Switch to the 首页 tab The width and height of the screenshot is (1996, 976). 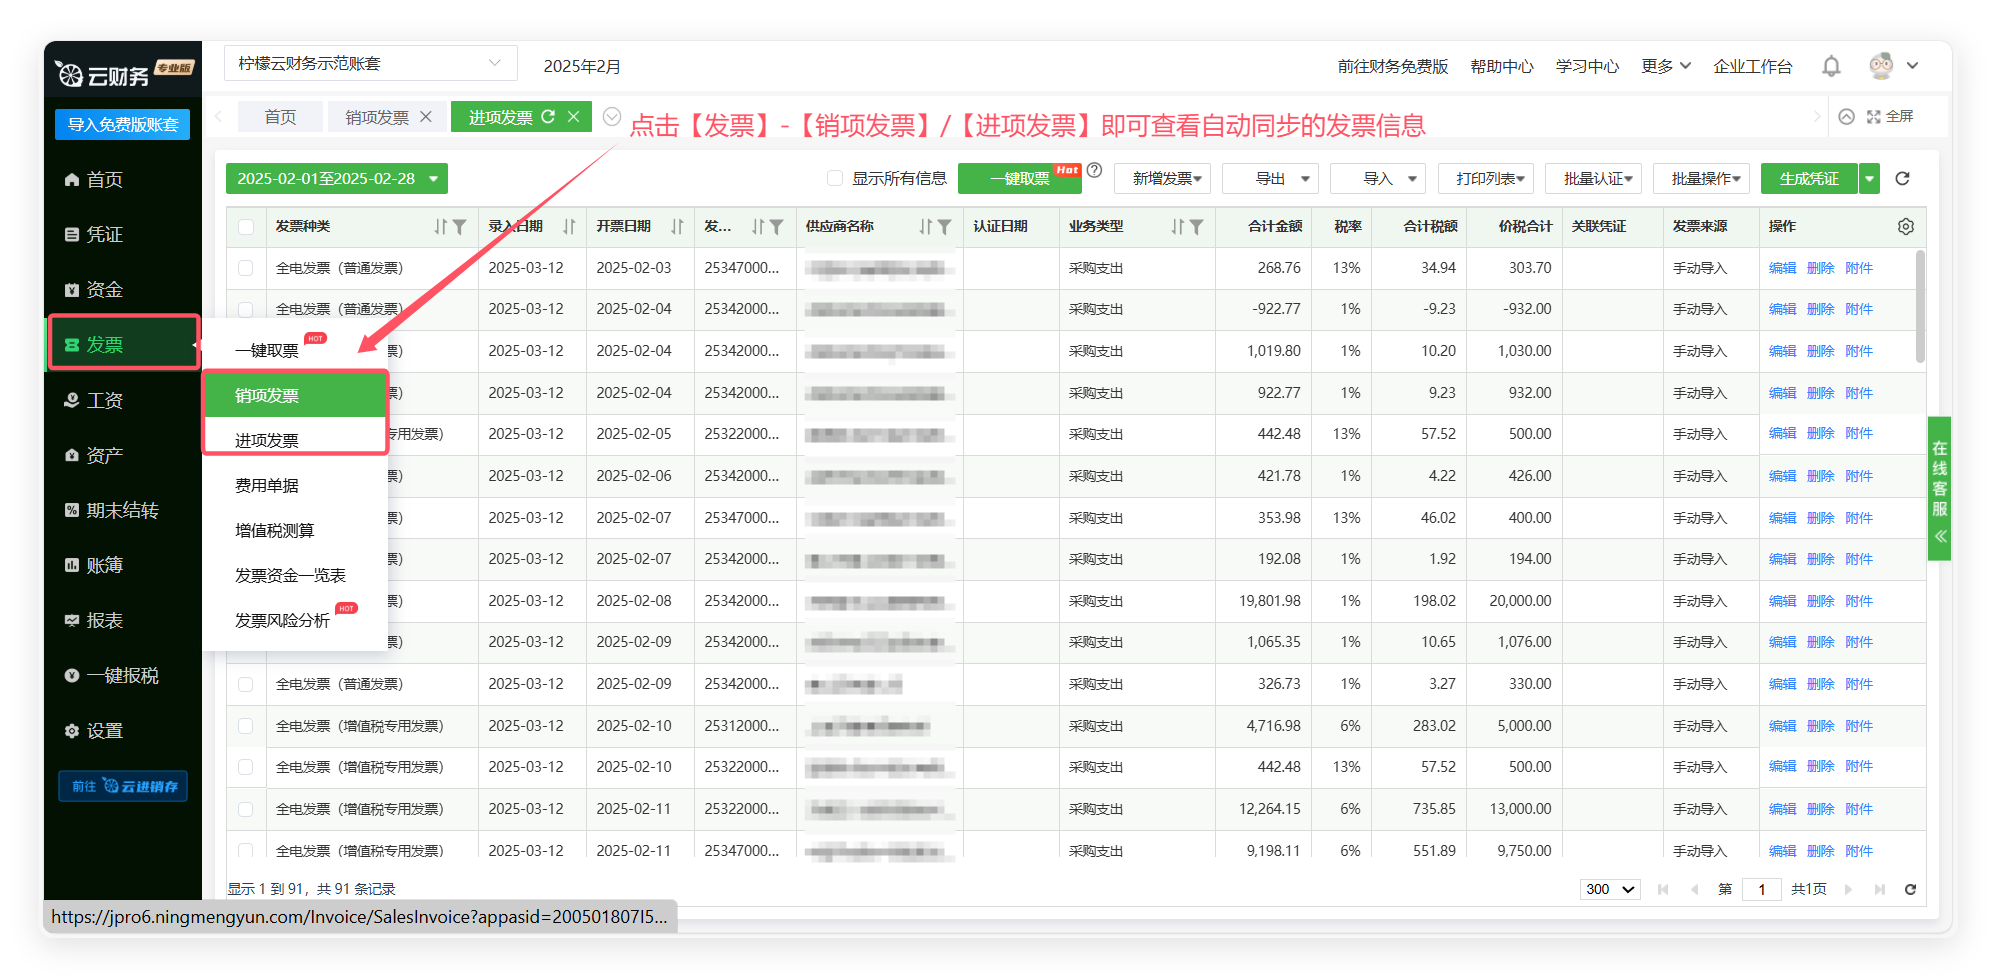(281, 117)
